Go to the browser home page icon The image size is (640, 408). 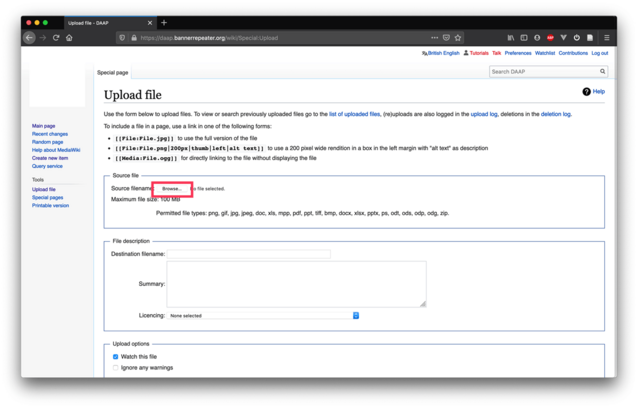69,38
